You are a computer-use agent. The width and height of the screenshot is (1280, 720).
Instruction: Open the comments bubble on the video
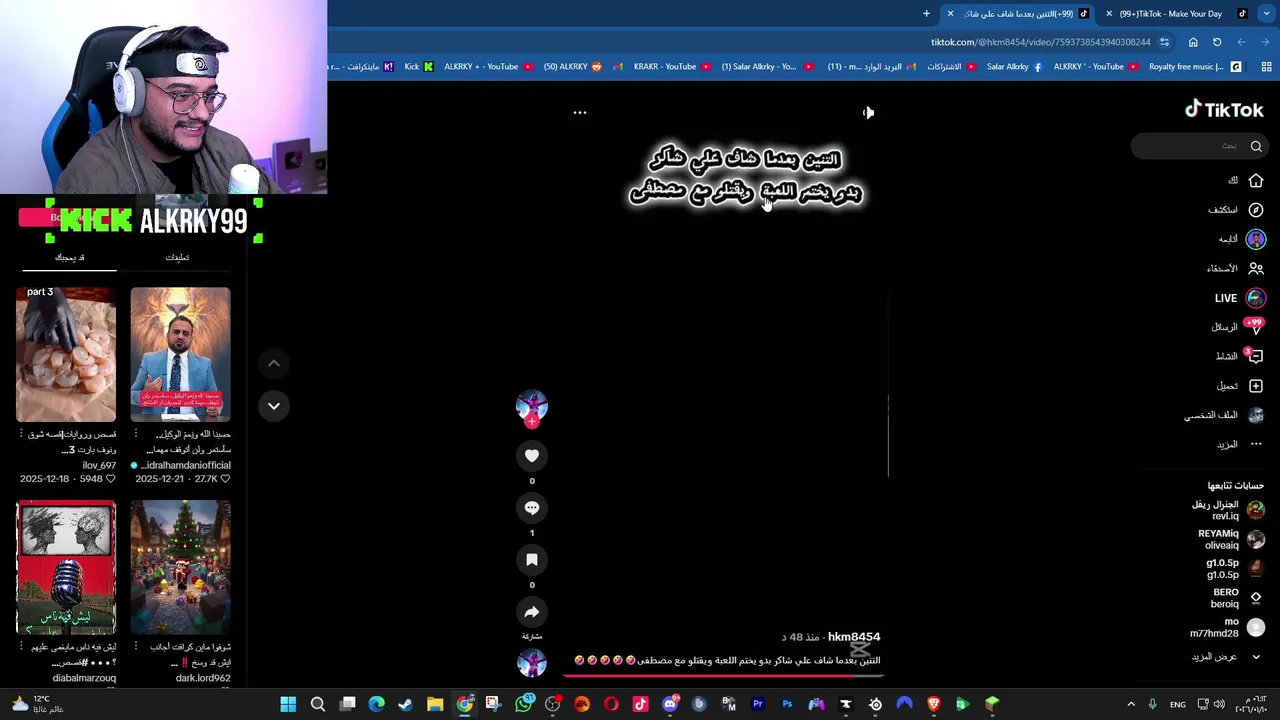532,508
